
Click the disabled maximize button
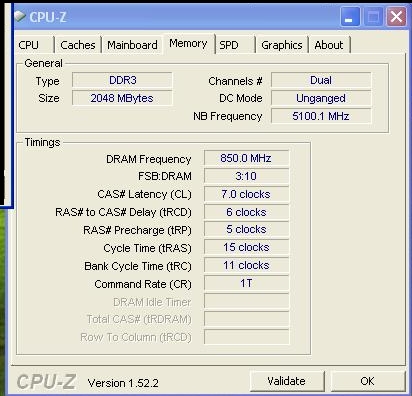click(x=373, y=17)
